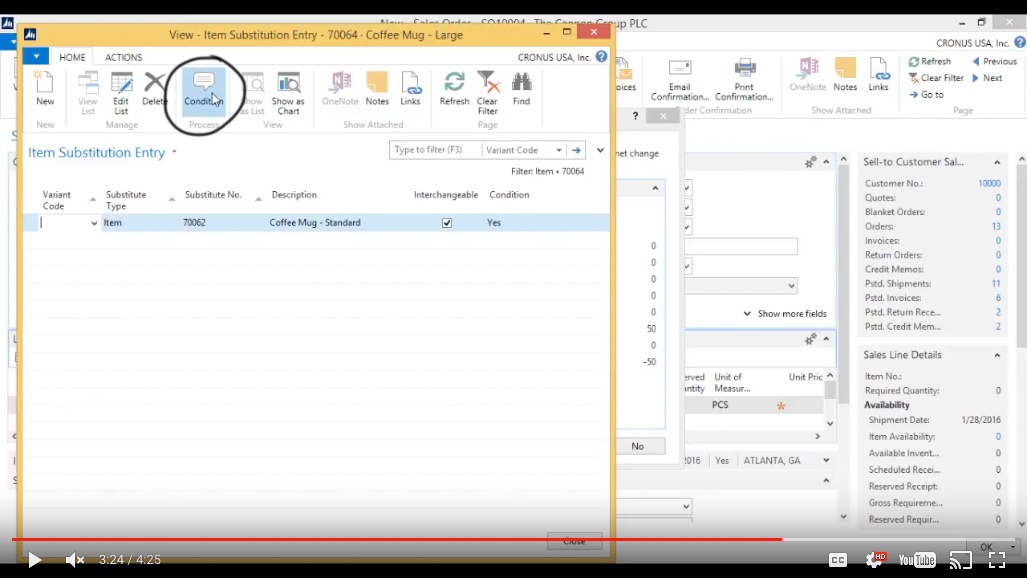The image size is (1027, 578).
Task: Expand Show more fields
Action: point(785,314)
